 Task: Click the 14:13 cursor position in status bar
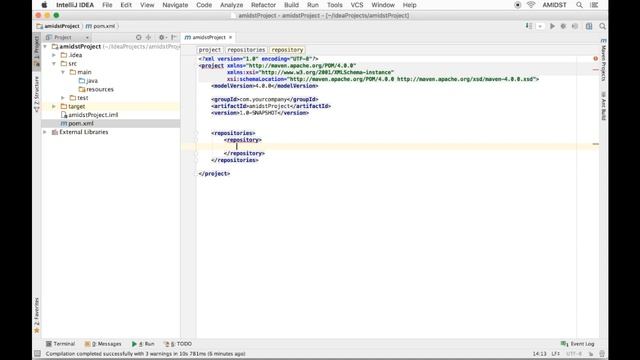(x=539, y=354)
